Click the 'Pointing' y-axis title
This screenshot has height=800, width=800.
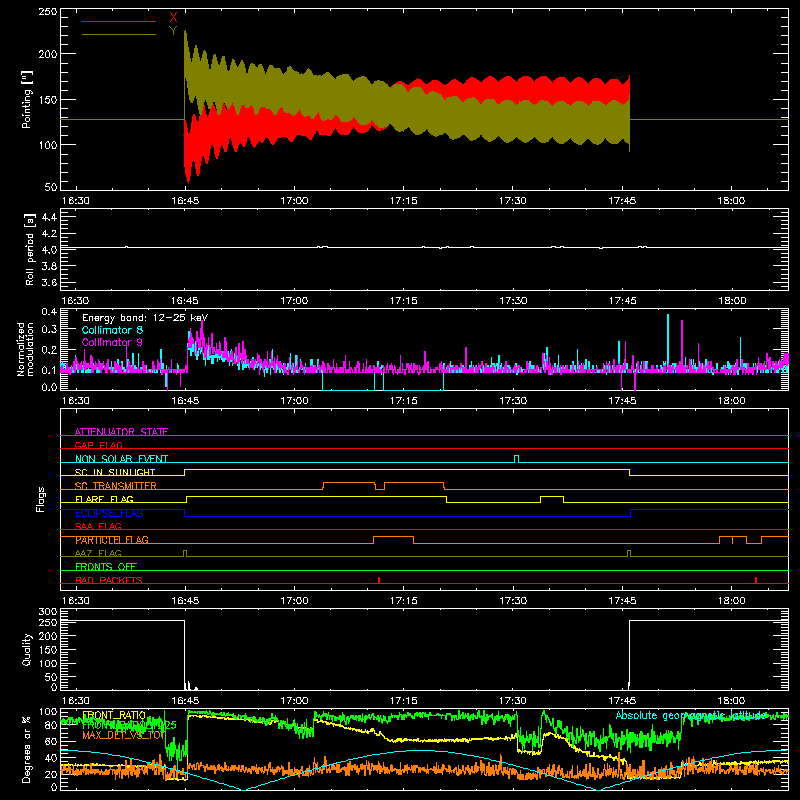click(x=27, y=99)
